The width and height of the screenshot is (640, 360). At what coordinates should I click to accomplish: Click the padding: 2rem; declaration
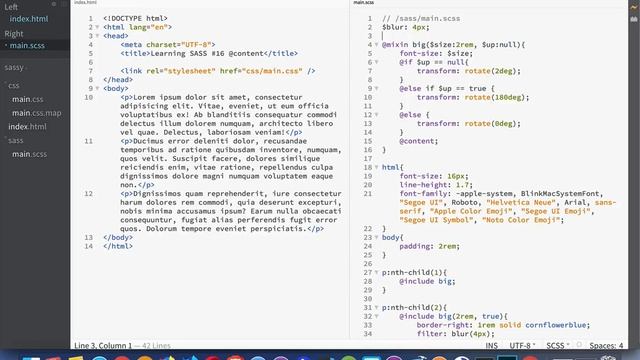(x=429, y=247)
